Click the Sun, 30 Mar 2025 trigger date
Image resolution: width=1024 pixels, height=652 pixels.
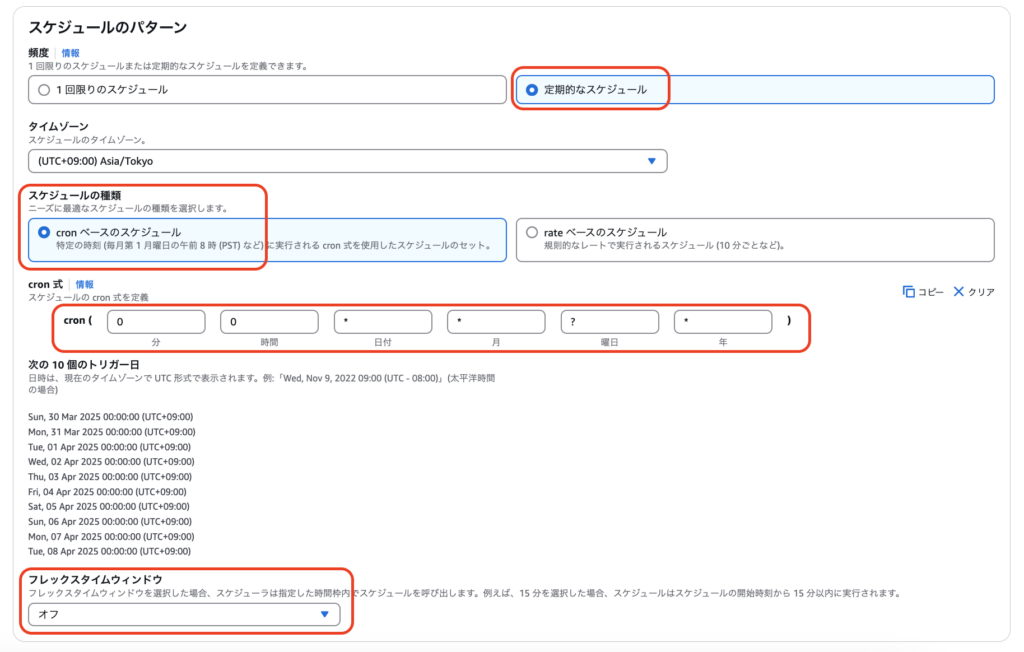pos(110,417)
